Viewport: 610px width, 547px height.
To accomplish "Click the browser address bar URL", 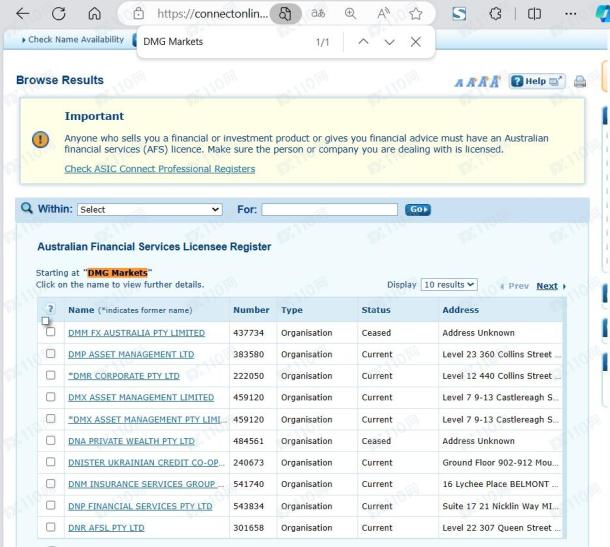I will (x=212, y=14).
